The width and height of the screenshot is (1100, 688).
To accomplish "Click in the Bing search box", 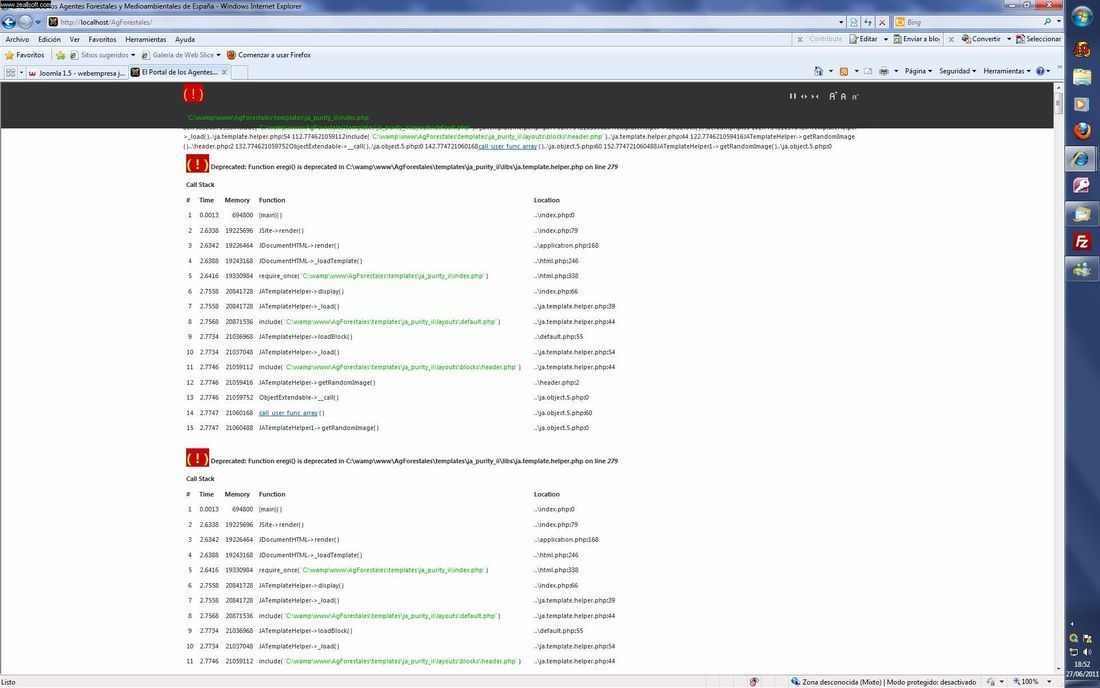I will [972, 22].
